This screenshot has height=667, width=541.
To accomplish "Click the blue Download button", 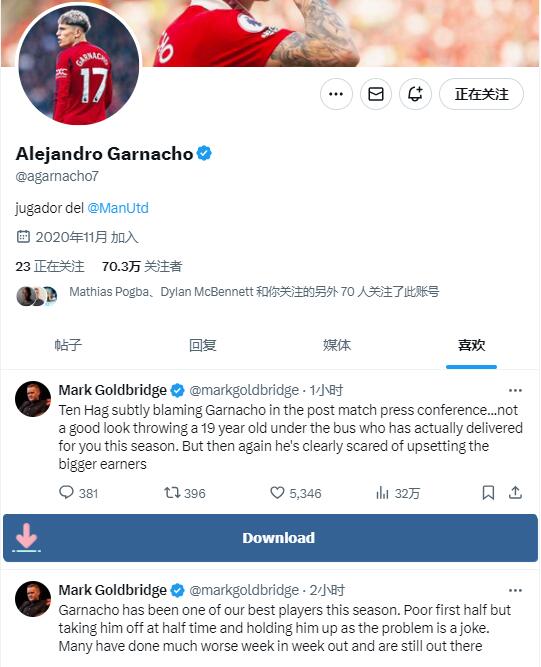I will (x=270, y=538).
